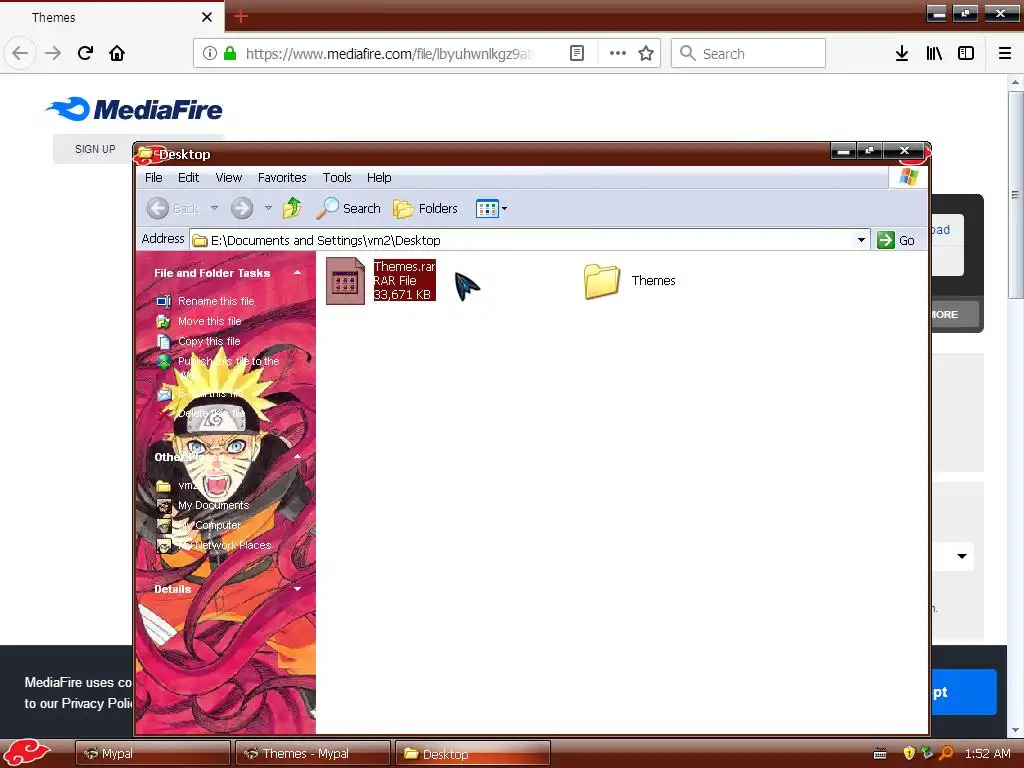Screen dimensions: 1024x768
Task: Click the Go button
Action: coord(895,240)
